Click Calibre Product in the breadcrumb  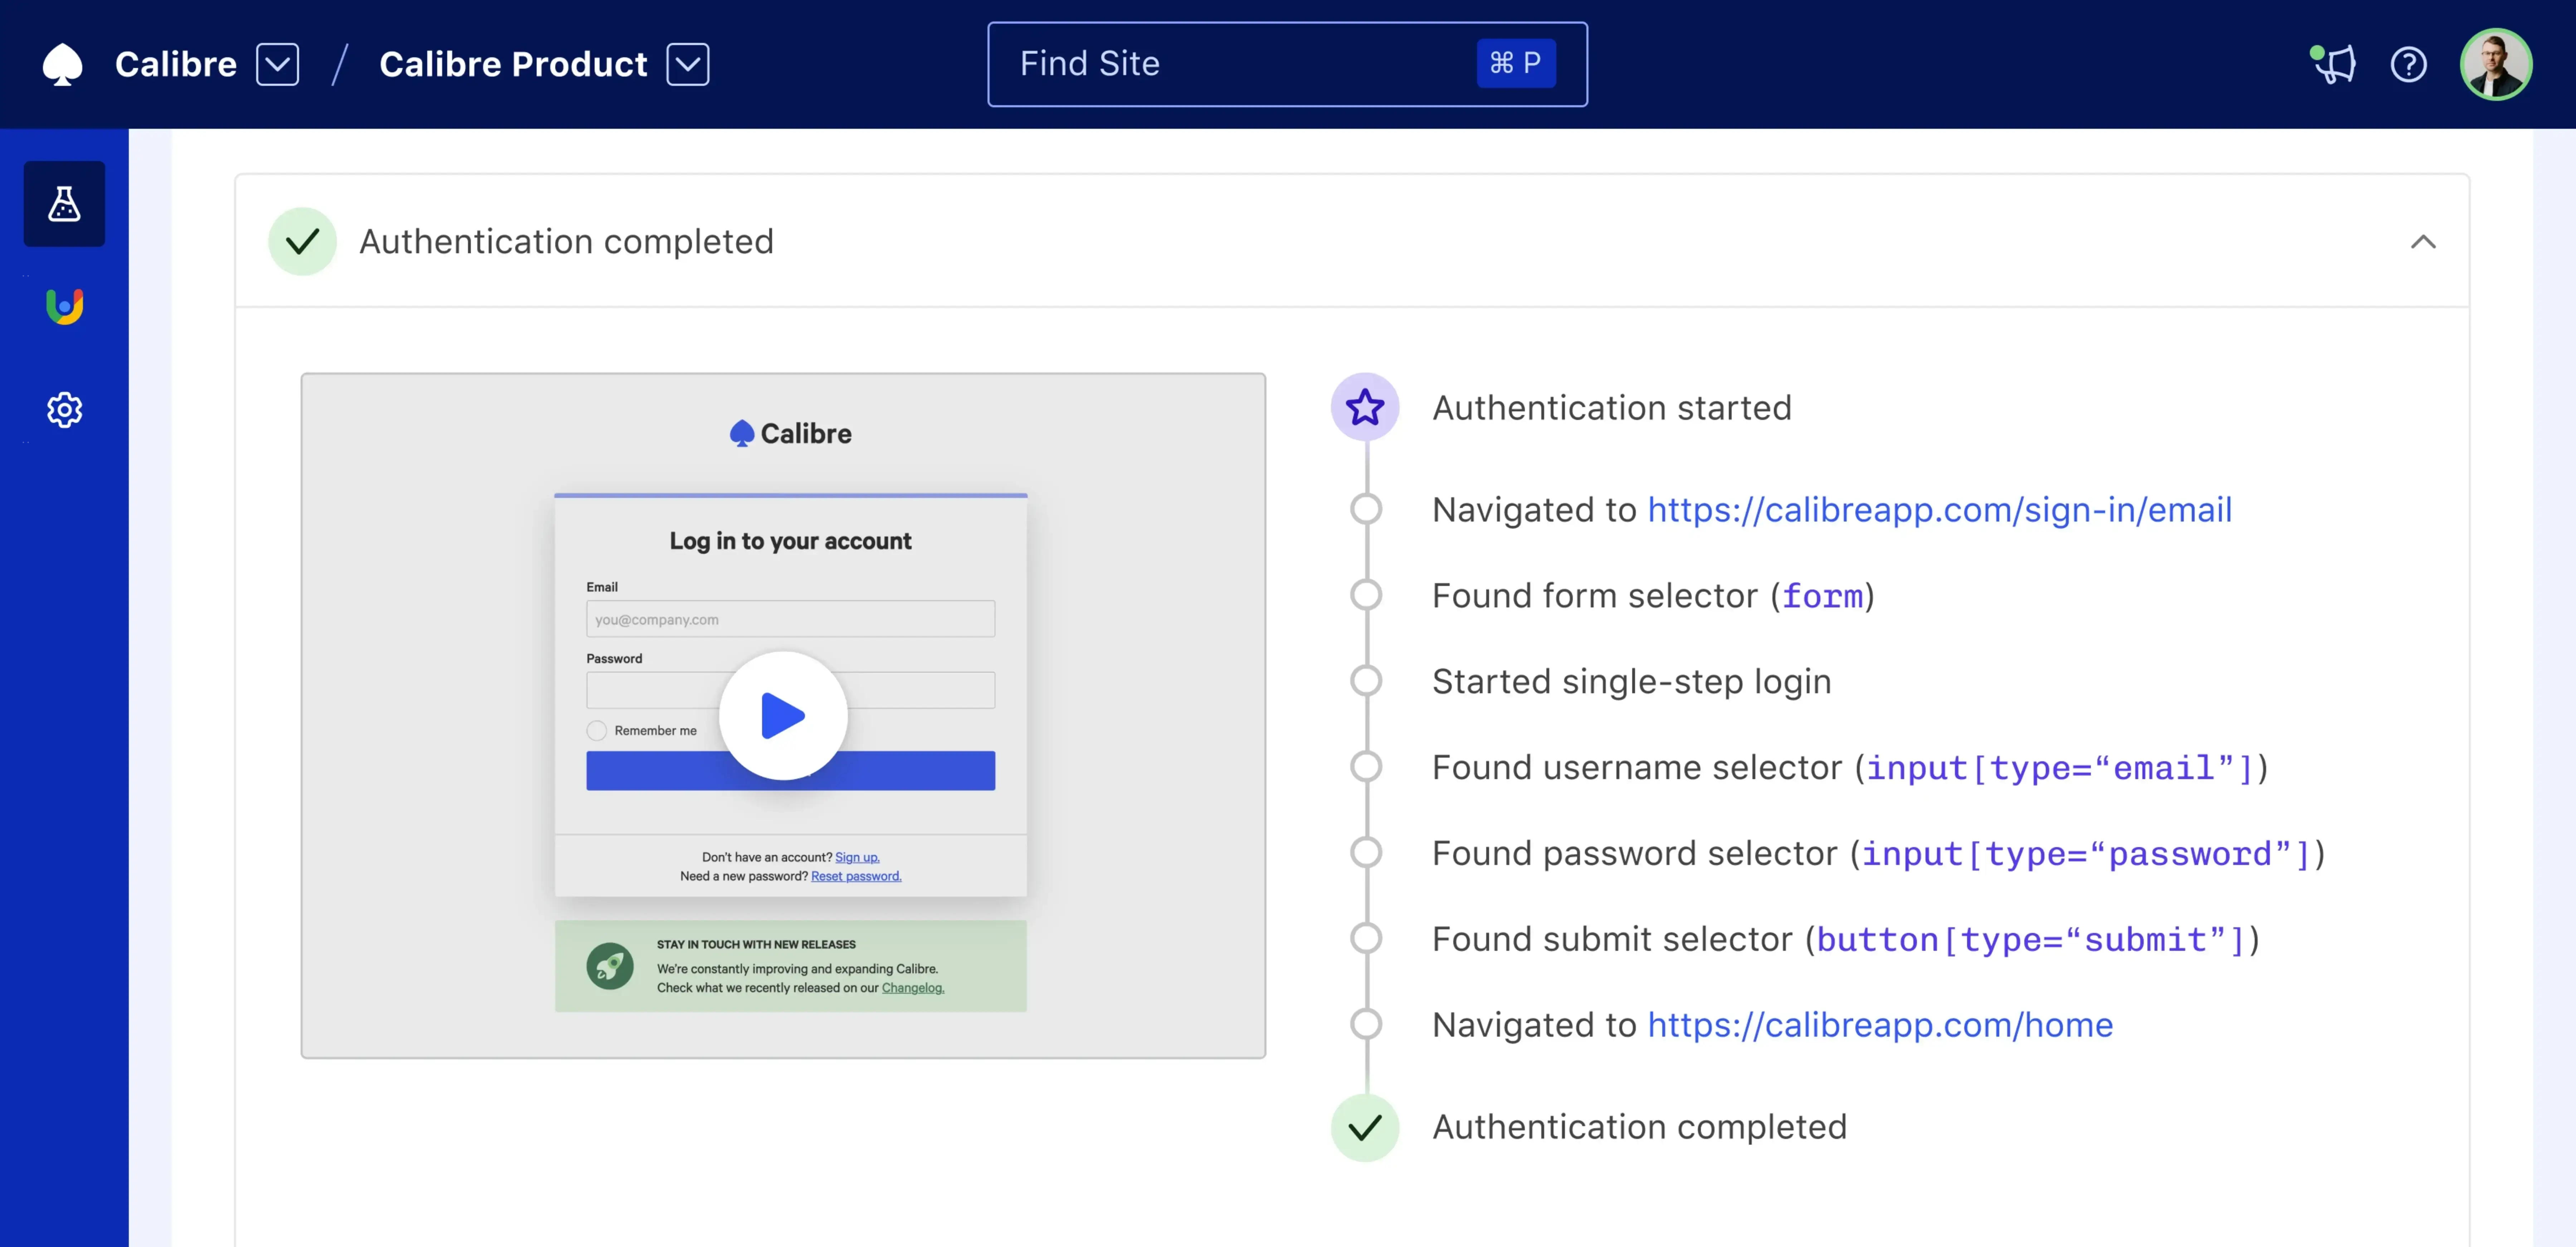tap(513, 64)
